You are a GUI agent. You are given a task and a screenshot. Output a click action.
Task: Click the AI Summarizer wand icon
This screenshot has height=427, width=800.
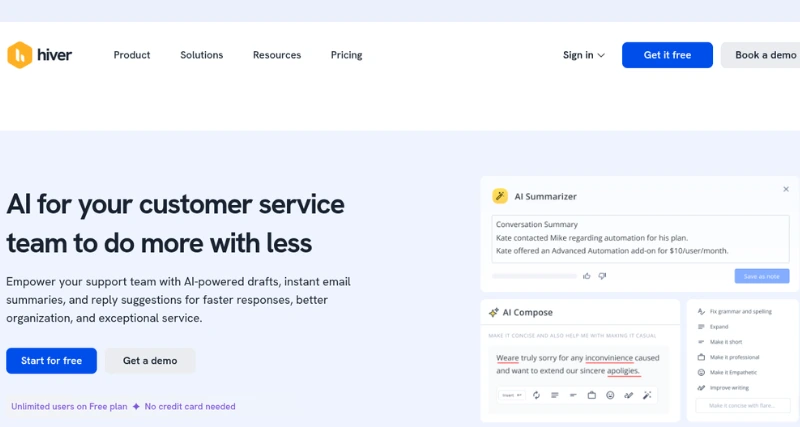click(500, 196)
